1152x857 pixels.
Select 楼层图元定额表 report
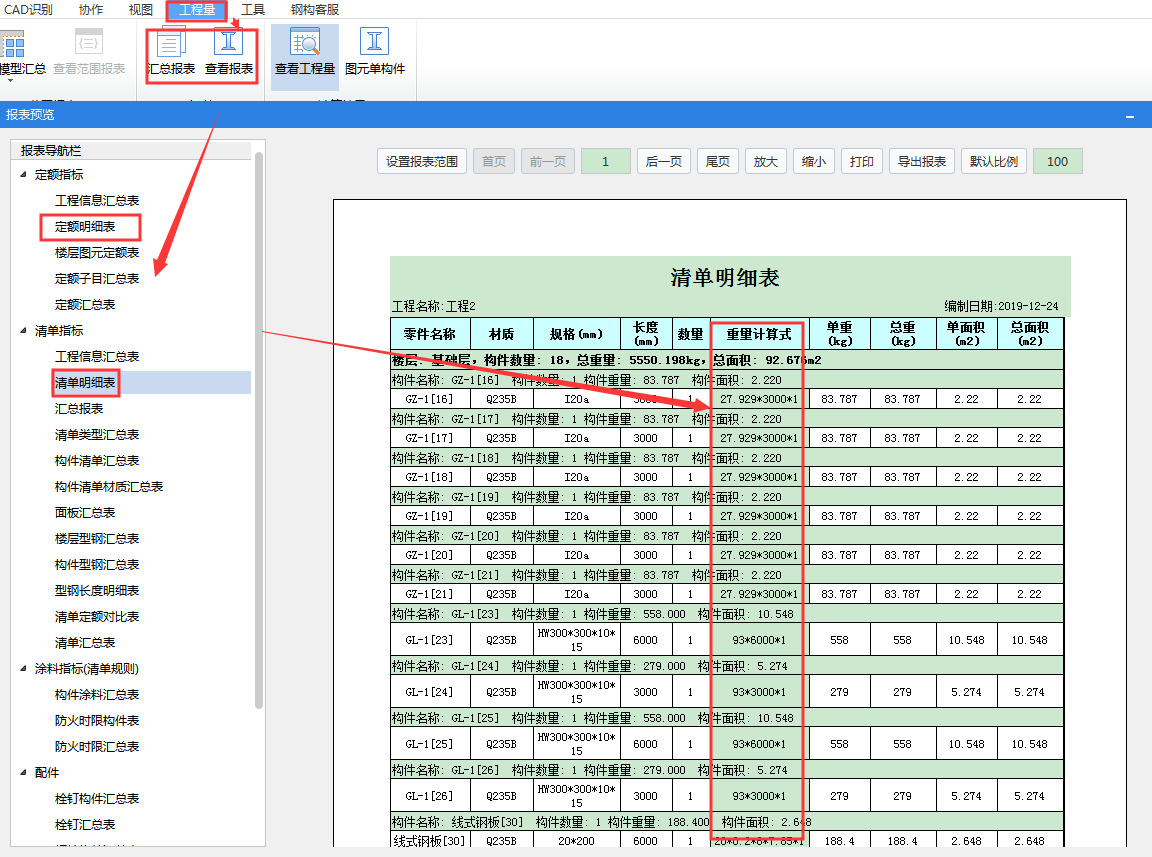97,253
